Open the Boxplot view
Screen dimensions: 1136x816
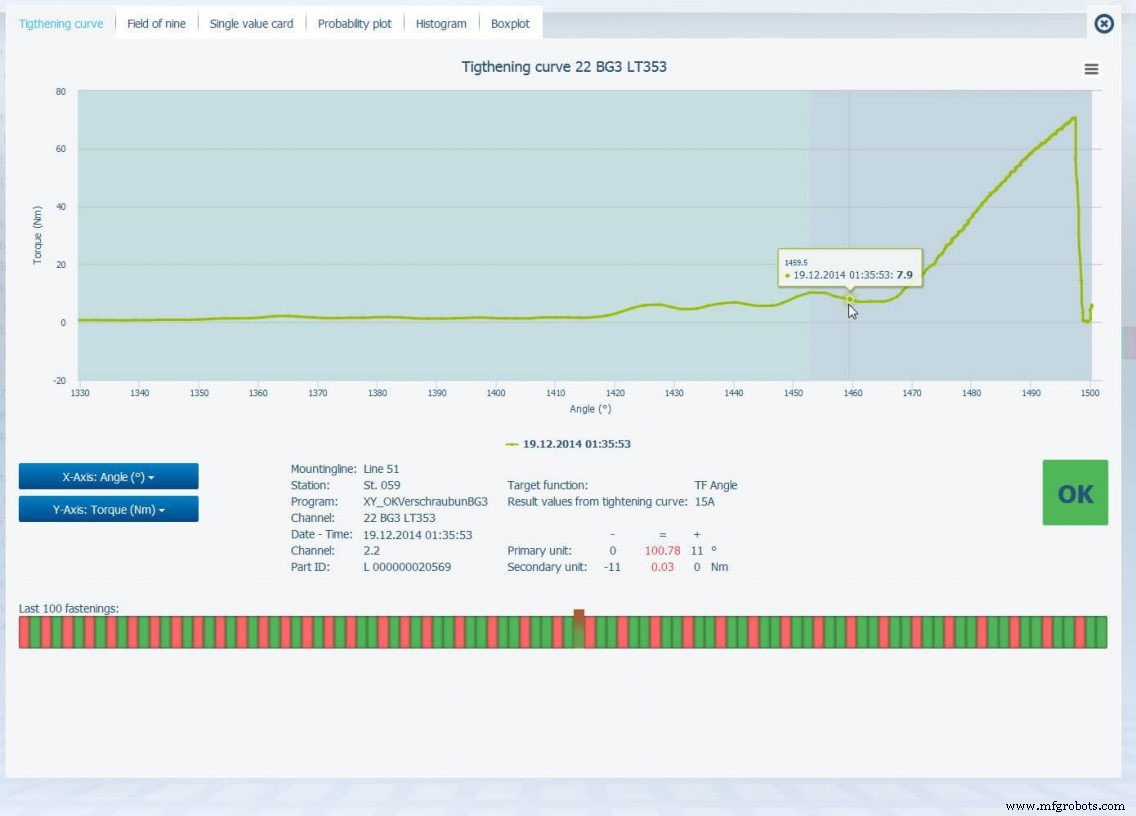511,23
